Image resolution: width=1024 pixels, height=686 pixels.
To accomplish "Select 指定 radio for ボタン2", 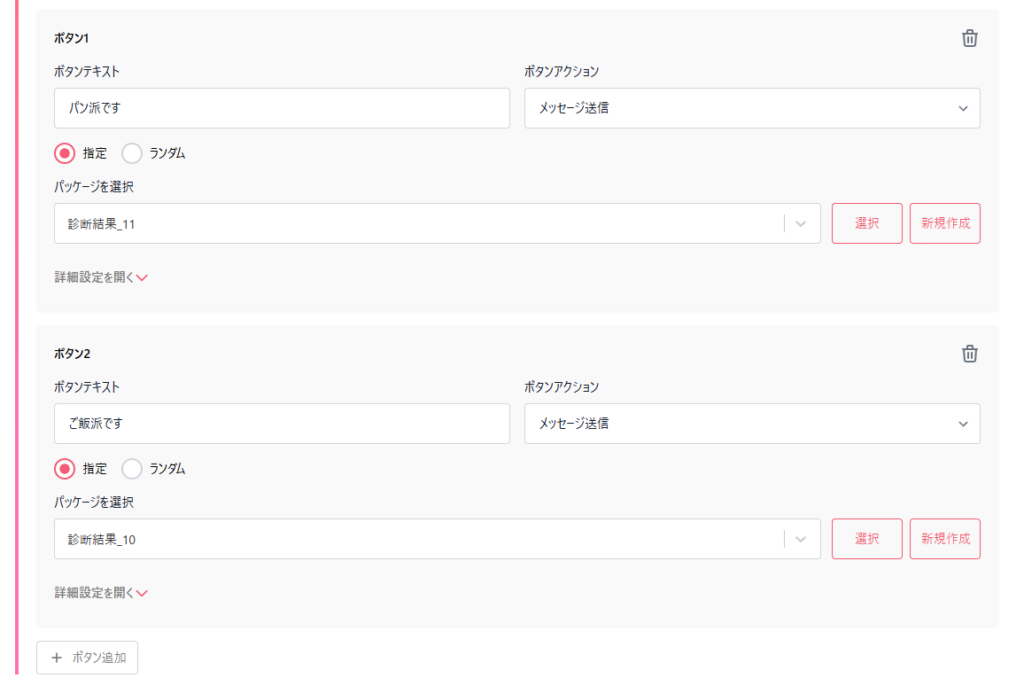I will tap(65, 468).
